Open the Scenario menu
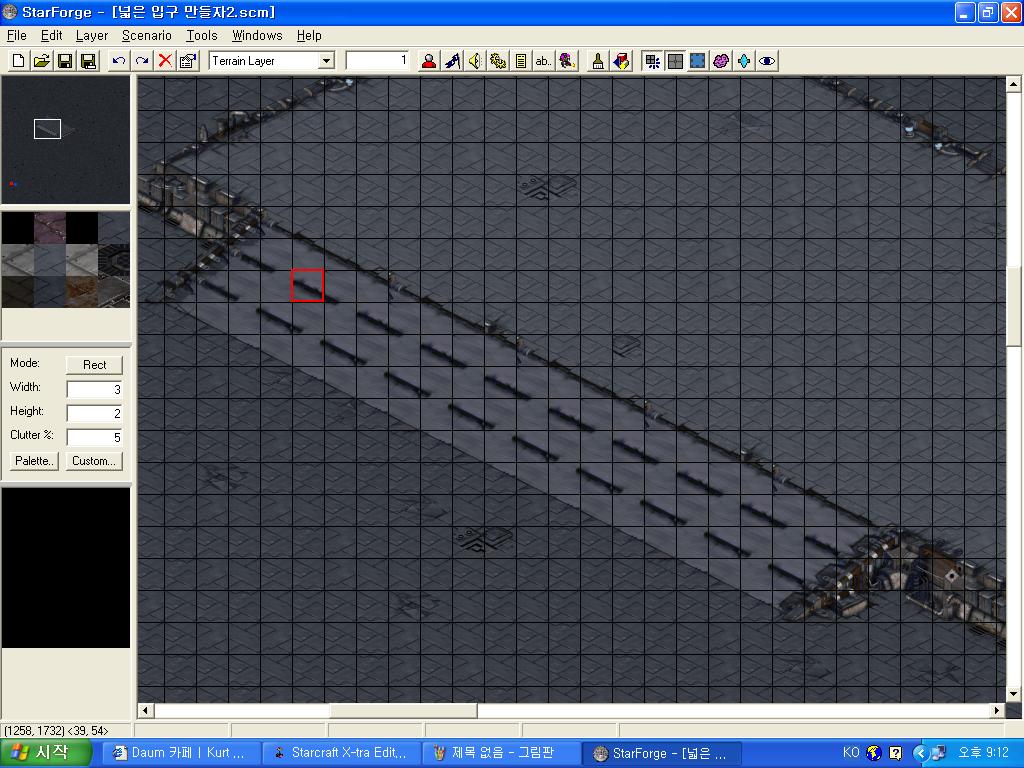The height and width of the screenshot is (768, 1024). [147, 35]
